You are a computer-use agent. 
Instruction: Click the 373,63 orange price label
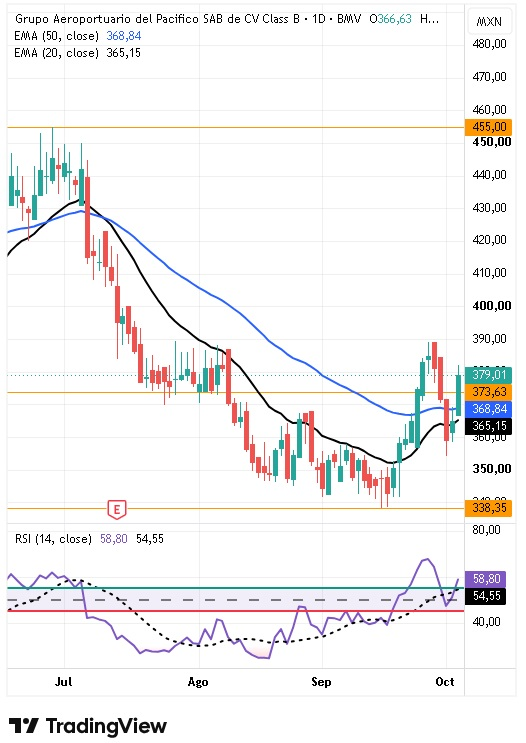point(489,392)
